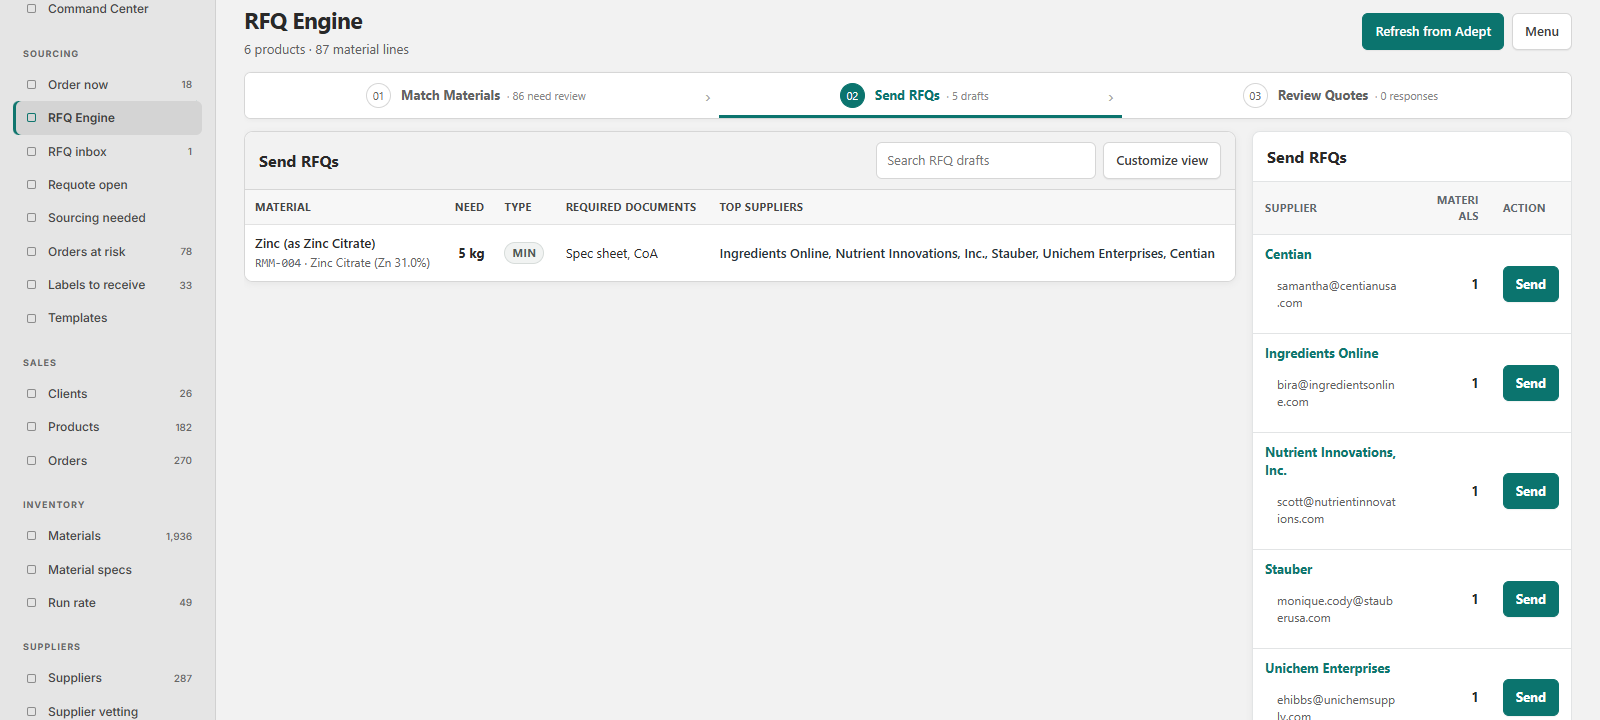Click the MIN type badge
Viewport: 1600px width, 720px height.
pos(524,253)
